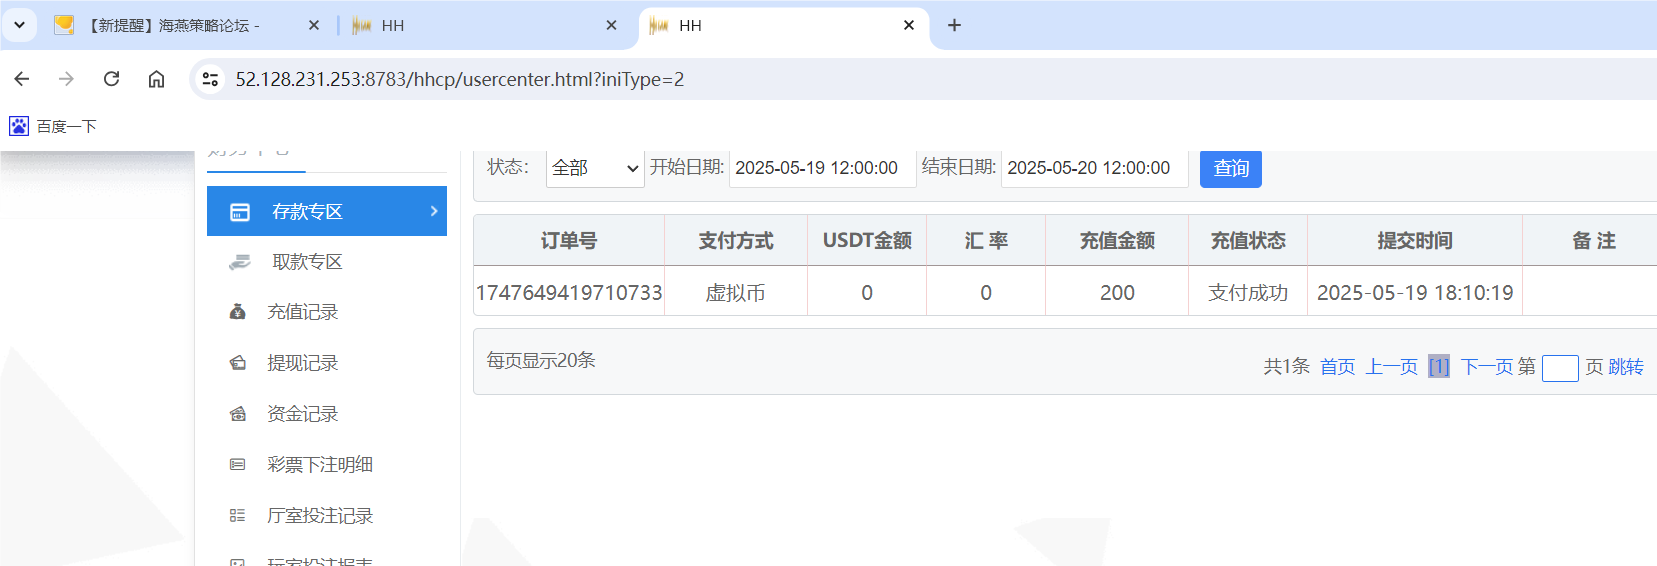Click the 资金记录 wallet icon

point(238,414)
